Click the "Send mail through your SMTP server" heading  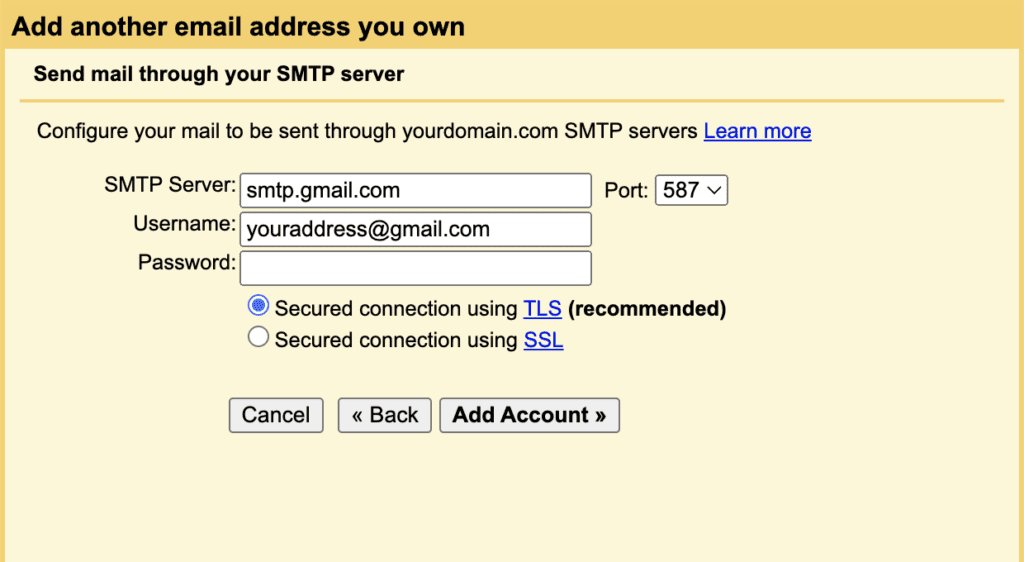(x=218, y=74)
